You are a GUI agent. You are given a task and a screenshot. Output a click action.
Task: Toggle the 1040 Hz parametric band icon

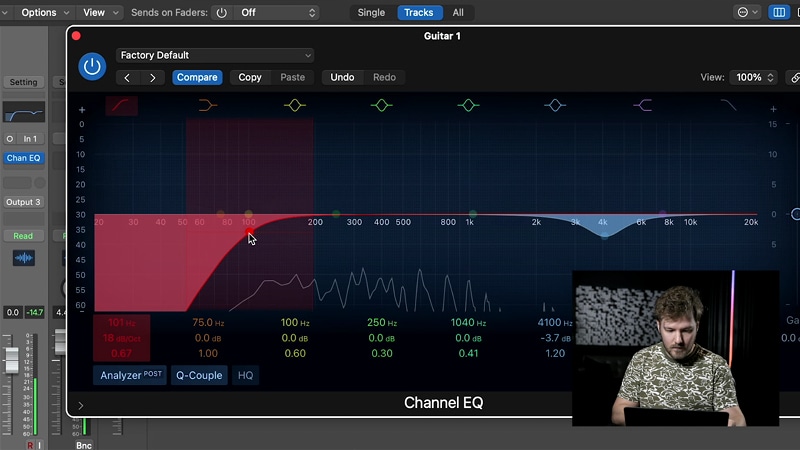(x=468, y=106)
